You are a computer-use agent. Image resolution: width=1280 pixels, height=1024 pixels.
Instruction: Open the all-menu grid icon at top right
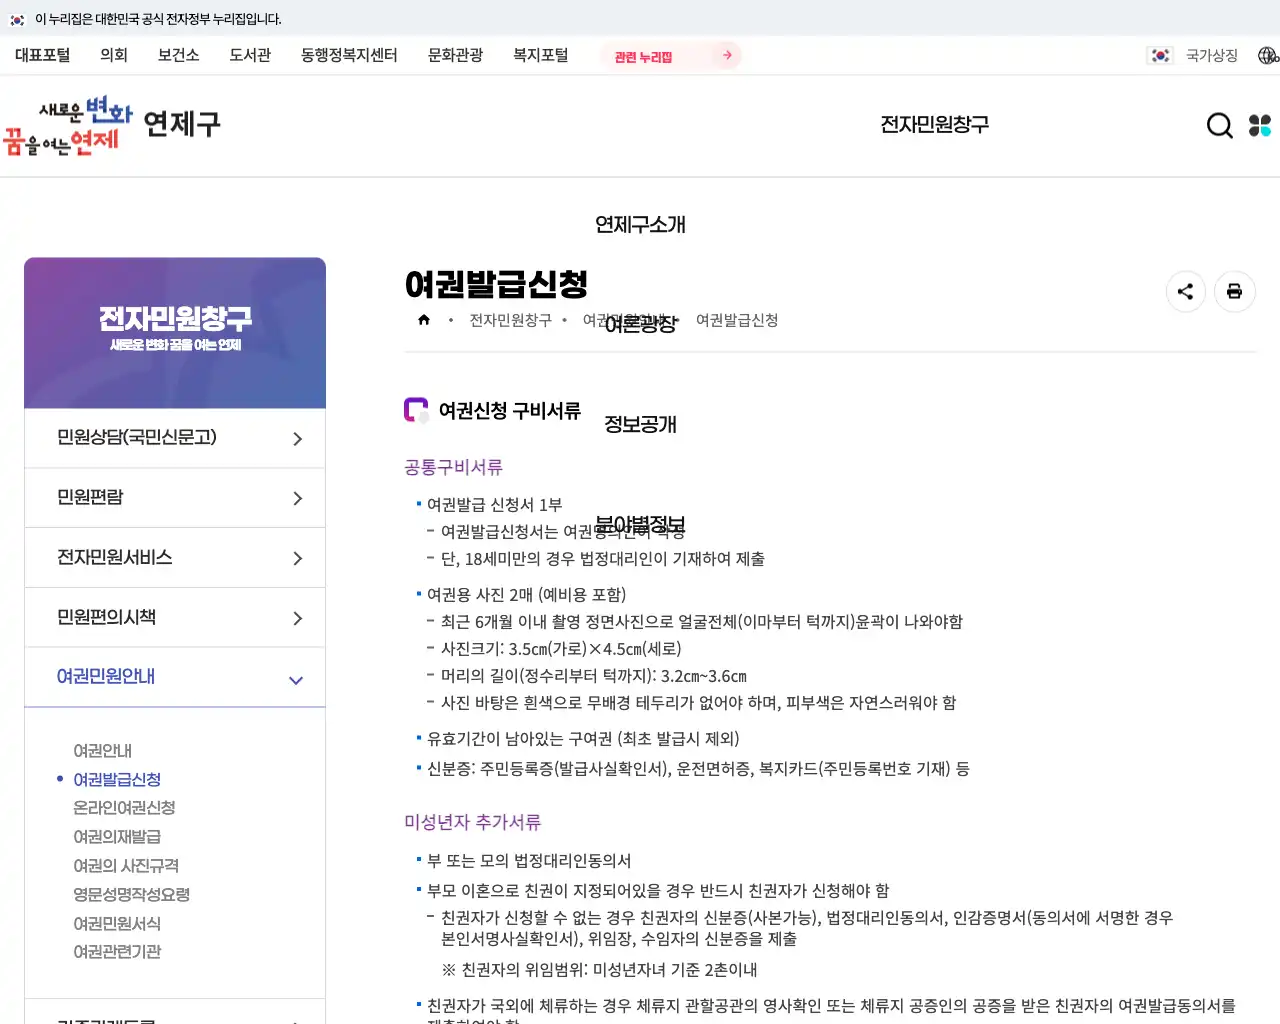click(1259, 125)
